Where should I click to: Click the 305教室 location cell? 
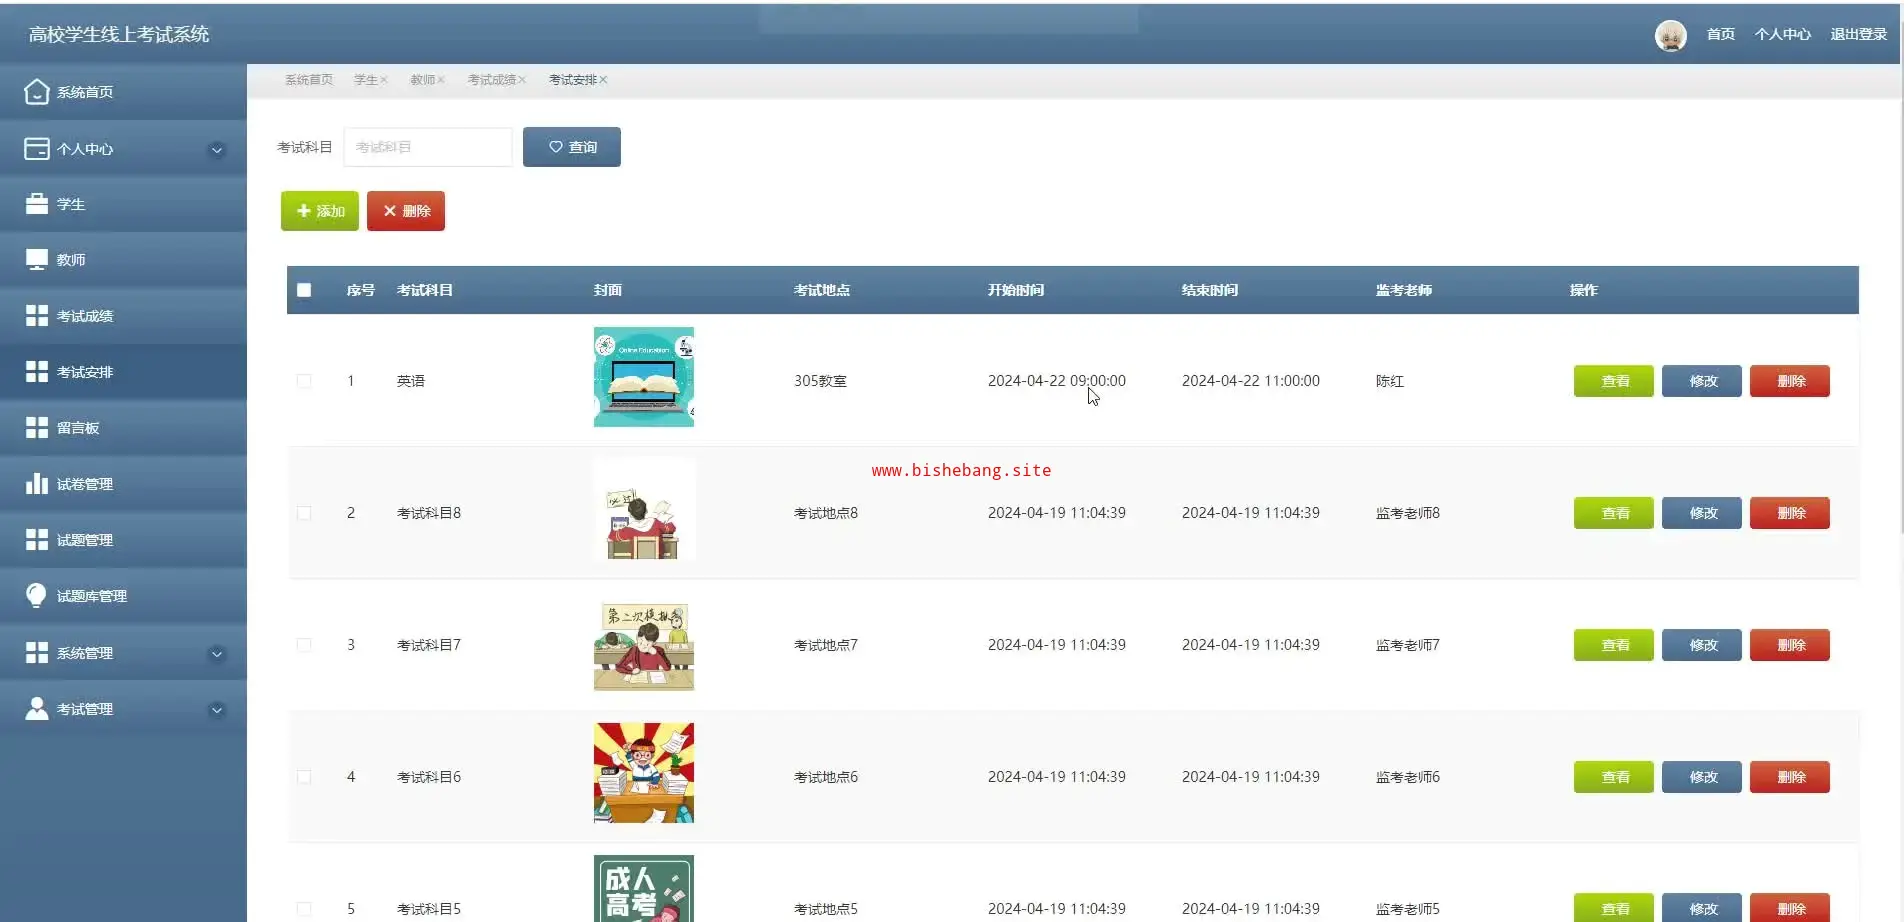point(820,381)
